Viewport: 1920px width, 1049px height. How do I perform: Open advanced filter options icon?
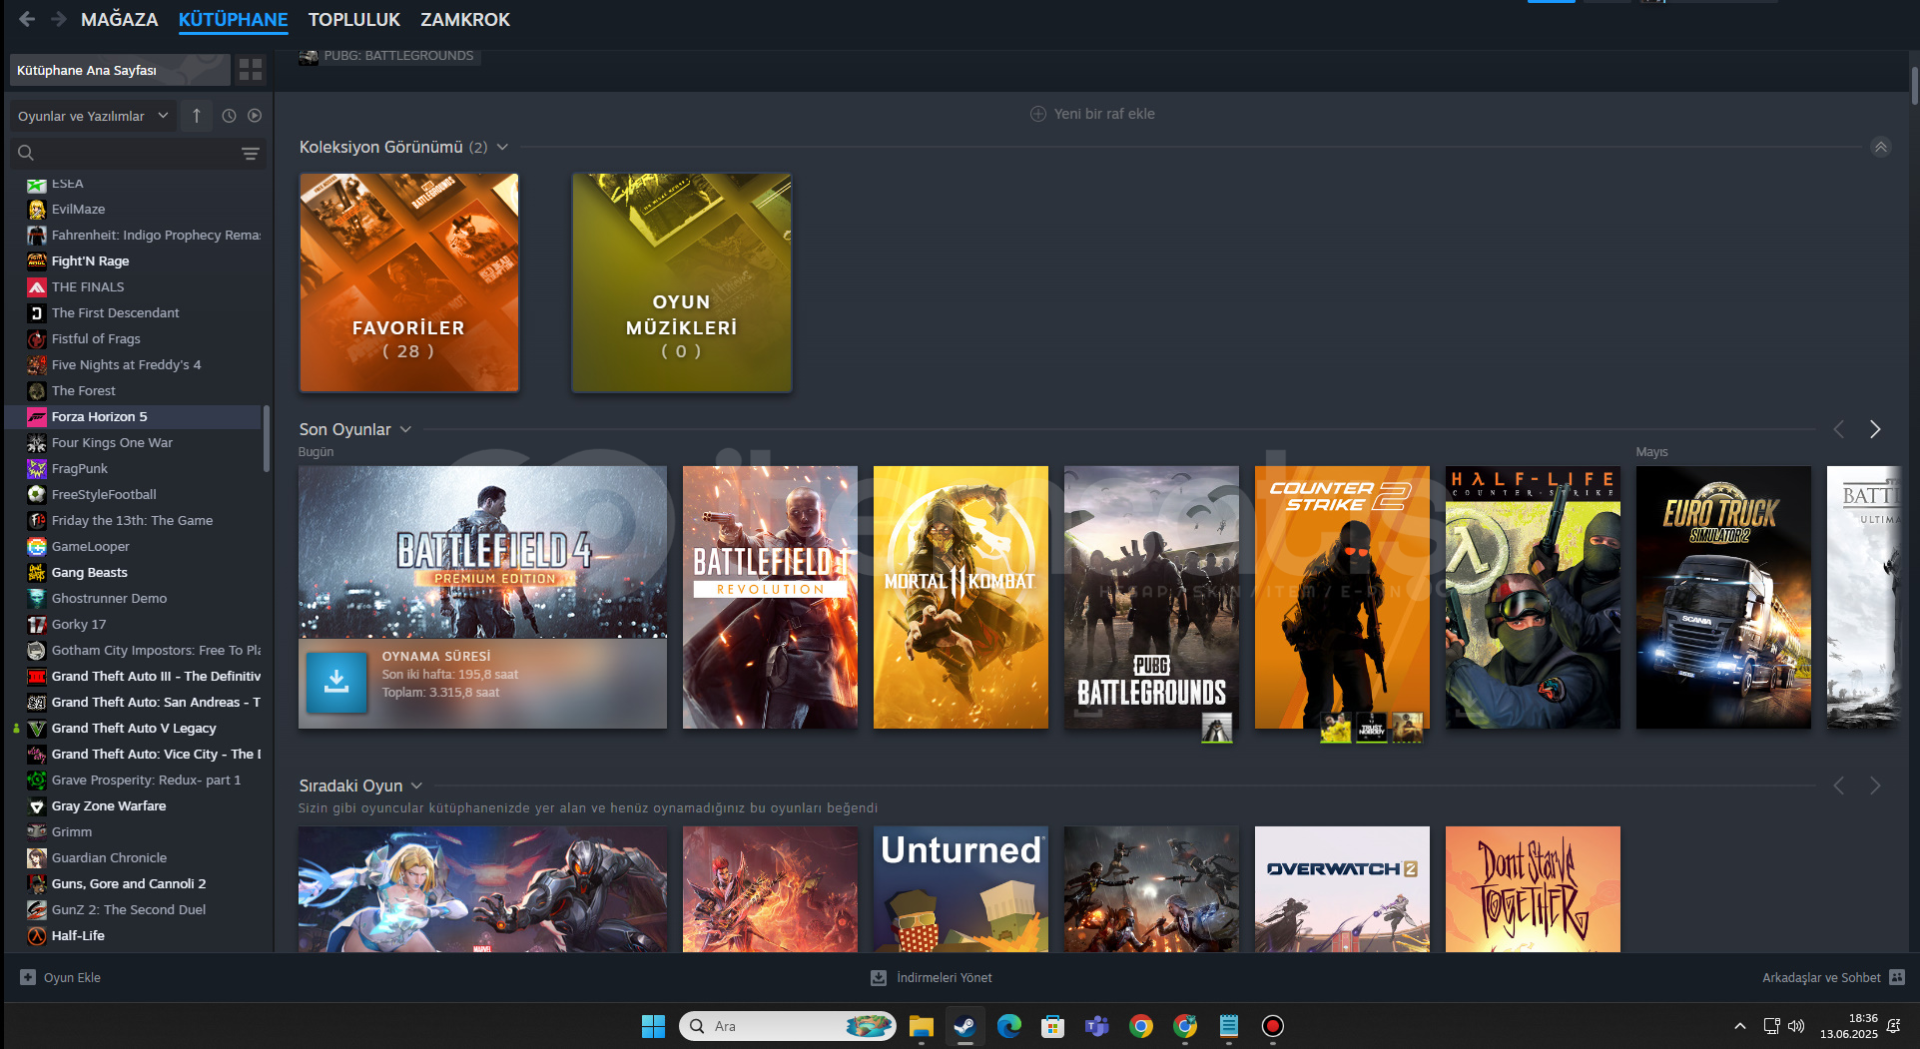pos(250,153)
